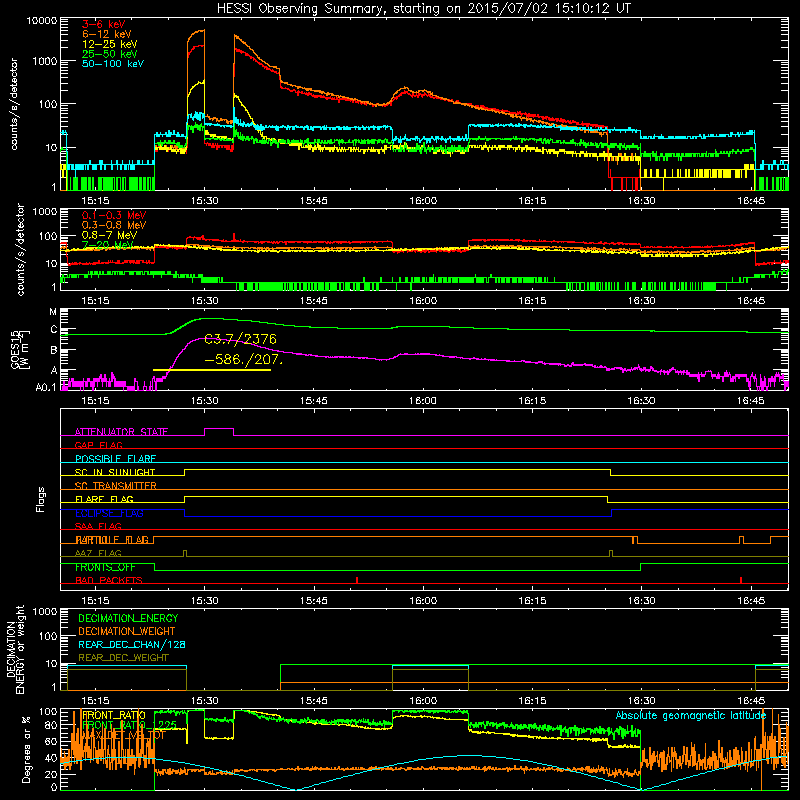Viewport: 800px width, 800px height.
Task: Select the 12-25 keV legend label
Action: (x=109, y=44)
